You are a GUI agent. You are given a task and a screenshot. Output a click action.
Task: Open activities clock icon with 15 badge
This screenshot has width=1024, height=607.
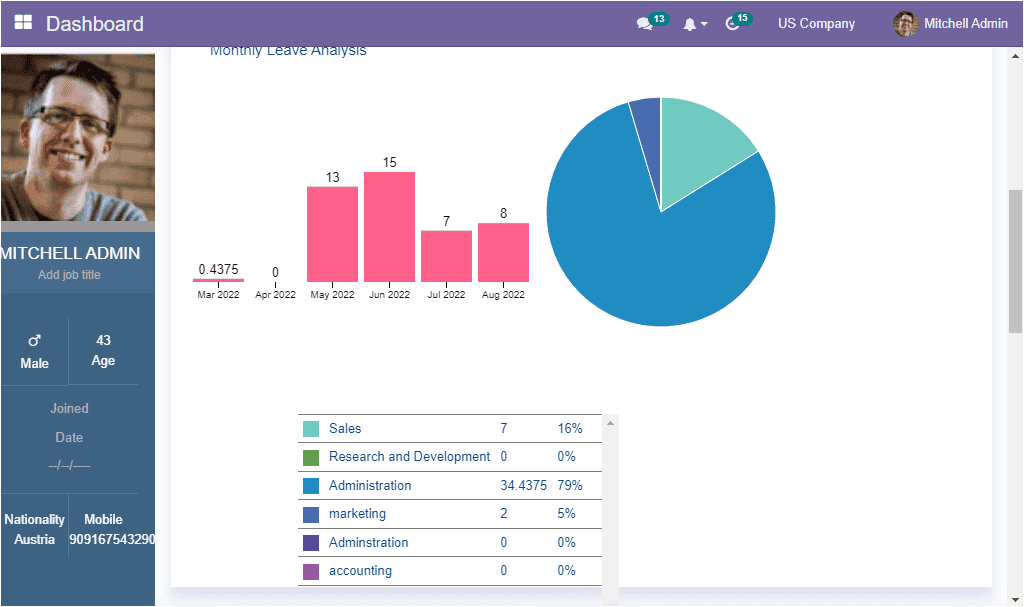coord(733,24)
